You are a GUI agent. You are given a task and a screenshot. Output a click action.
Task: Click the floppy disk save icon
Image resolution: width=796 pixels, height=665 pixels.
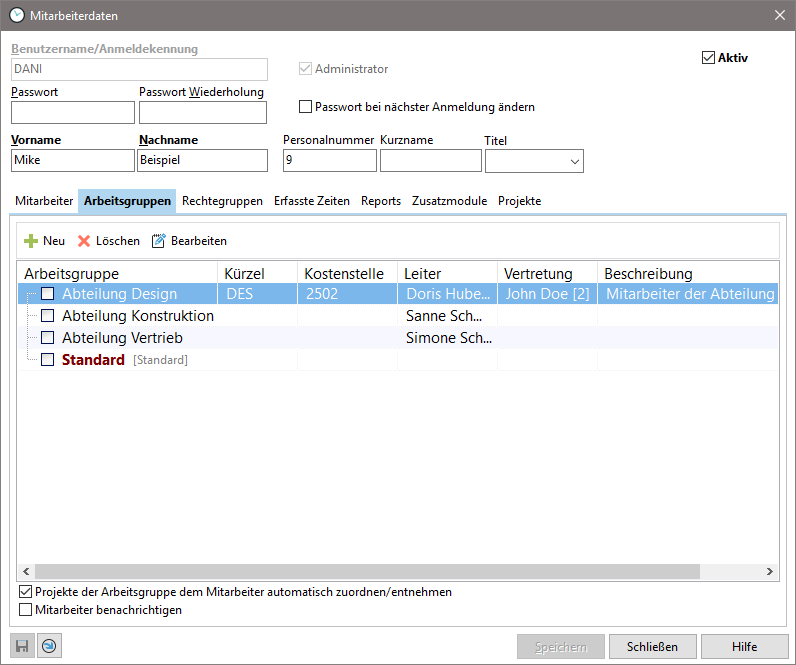[22, 647]
